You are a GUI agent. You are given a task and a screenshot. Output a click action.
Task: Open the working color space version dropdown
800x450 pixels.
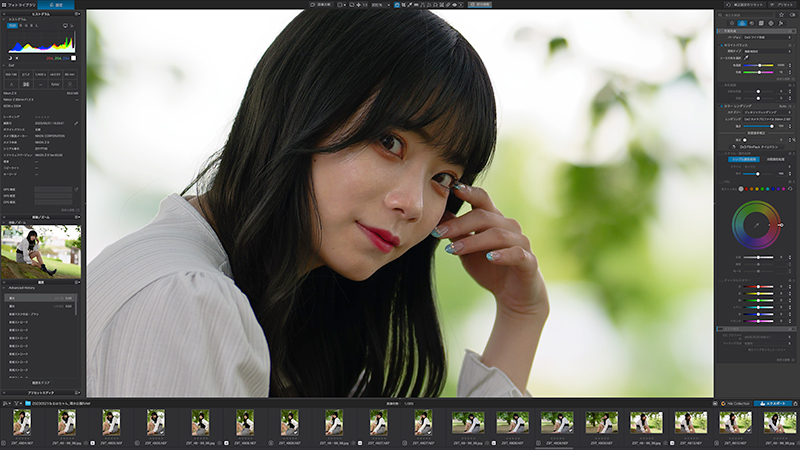767,37
